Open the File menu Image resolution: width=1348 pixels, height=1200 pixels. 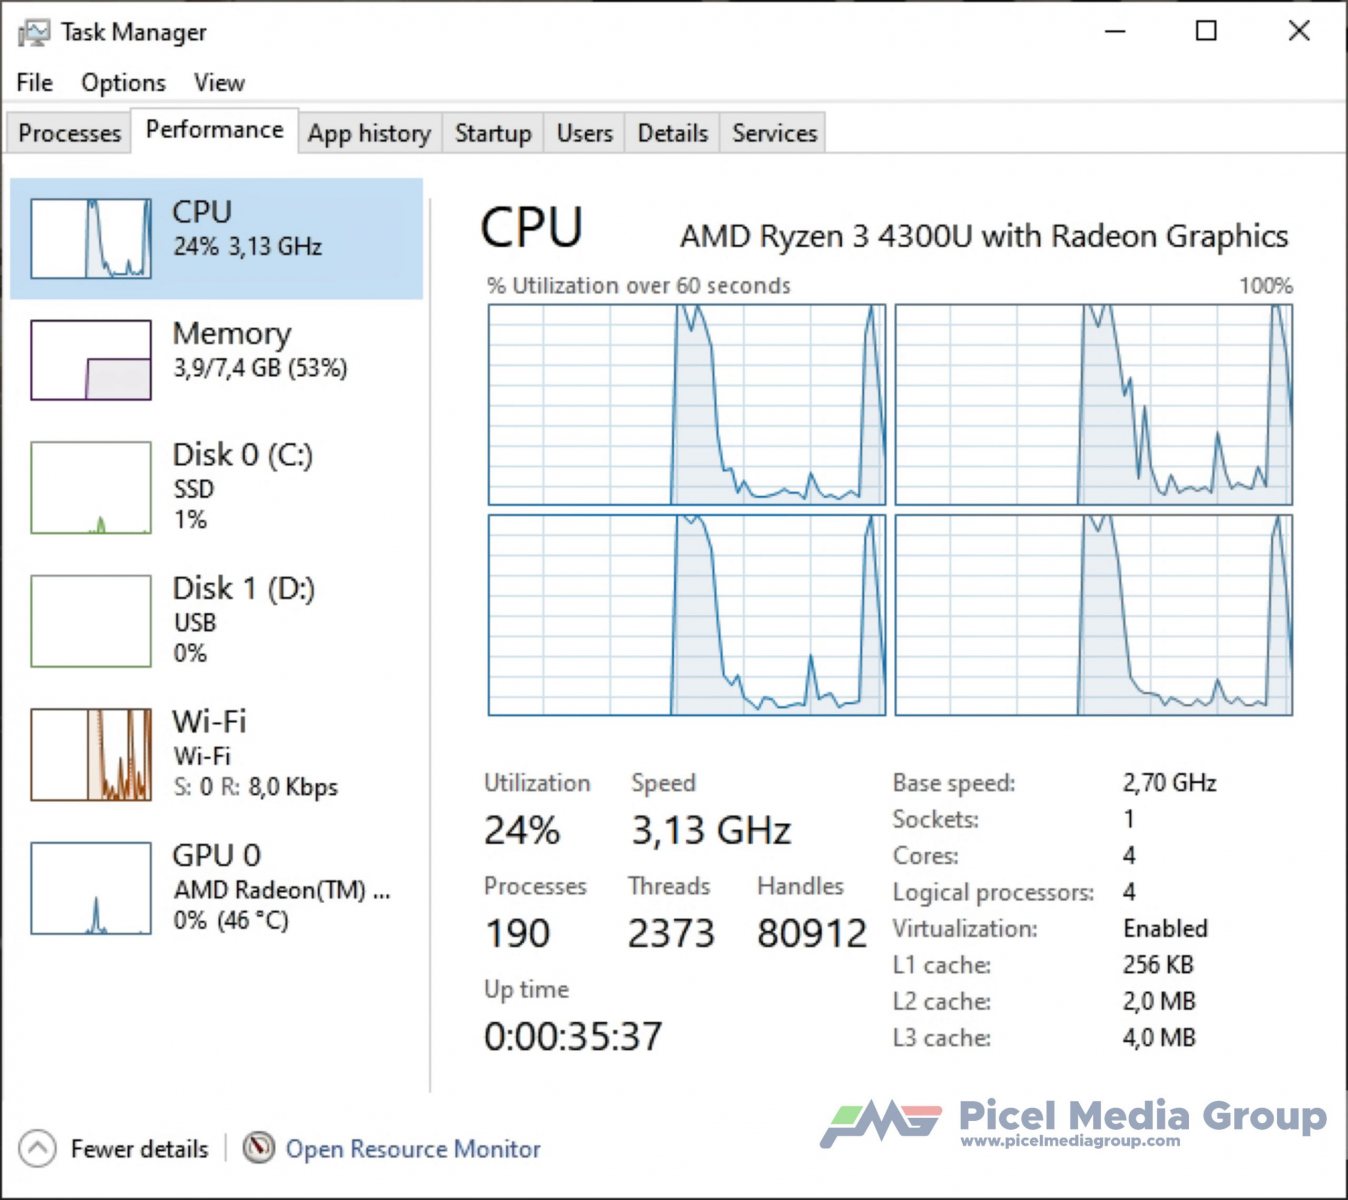(x=35, y=83)
